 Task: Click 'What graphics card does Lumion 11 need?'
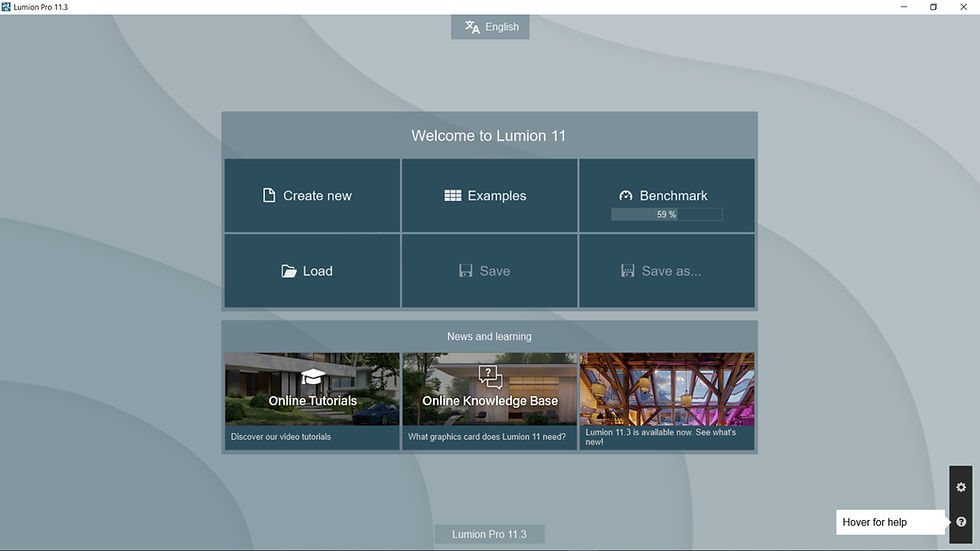(x=486, y=437)
